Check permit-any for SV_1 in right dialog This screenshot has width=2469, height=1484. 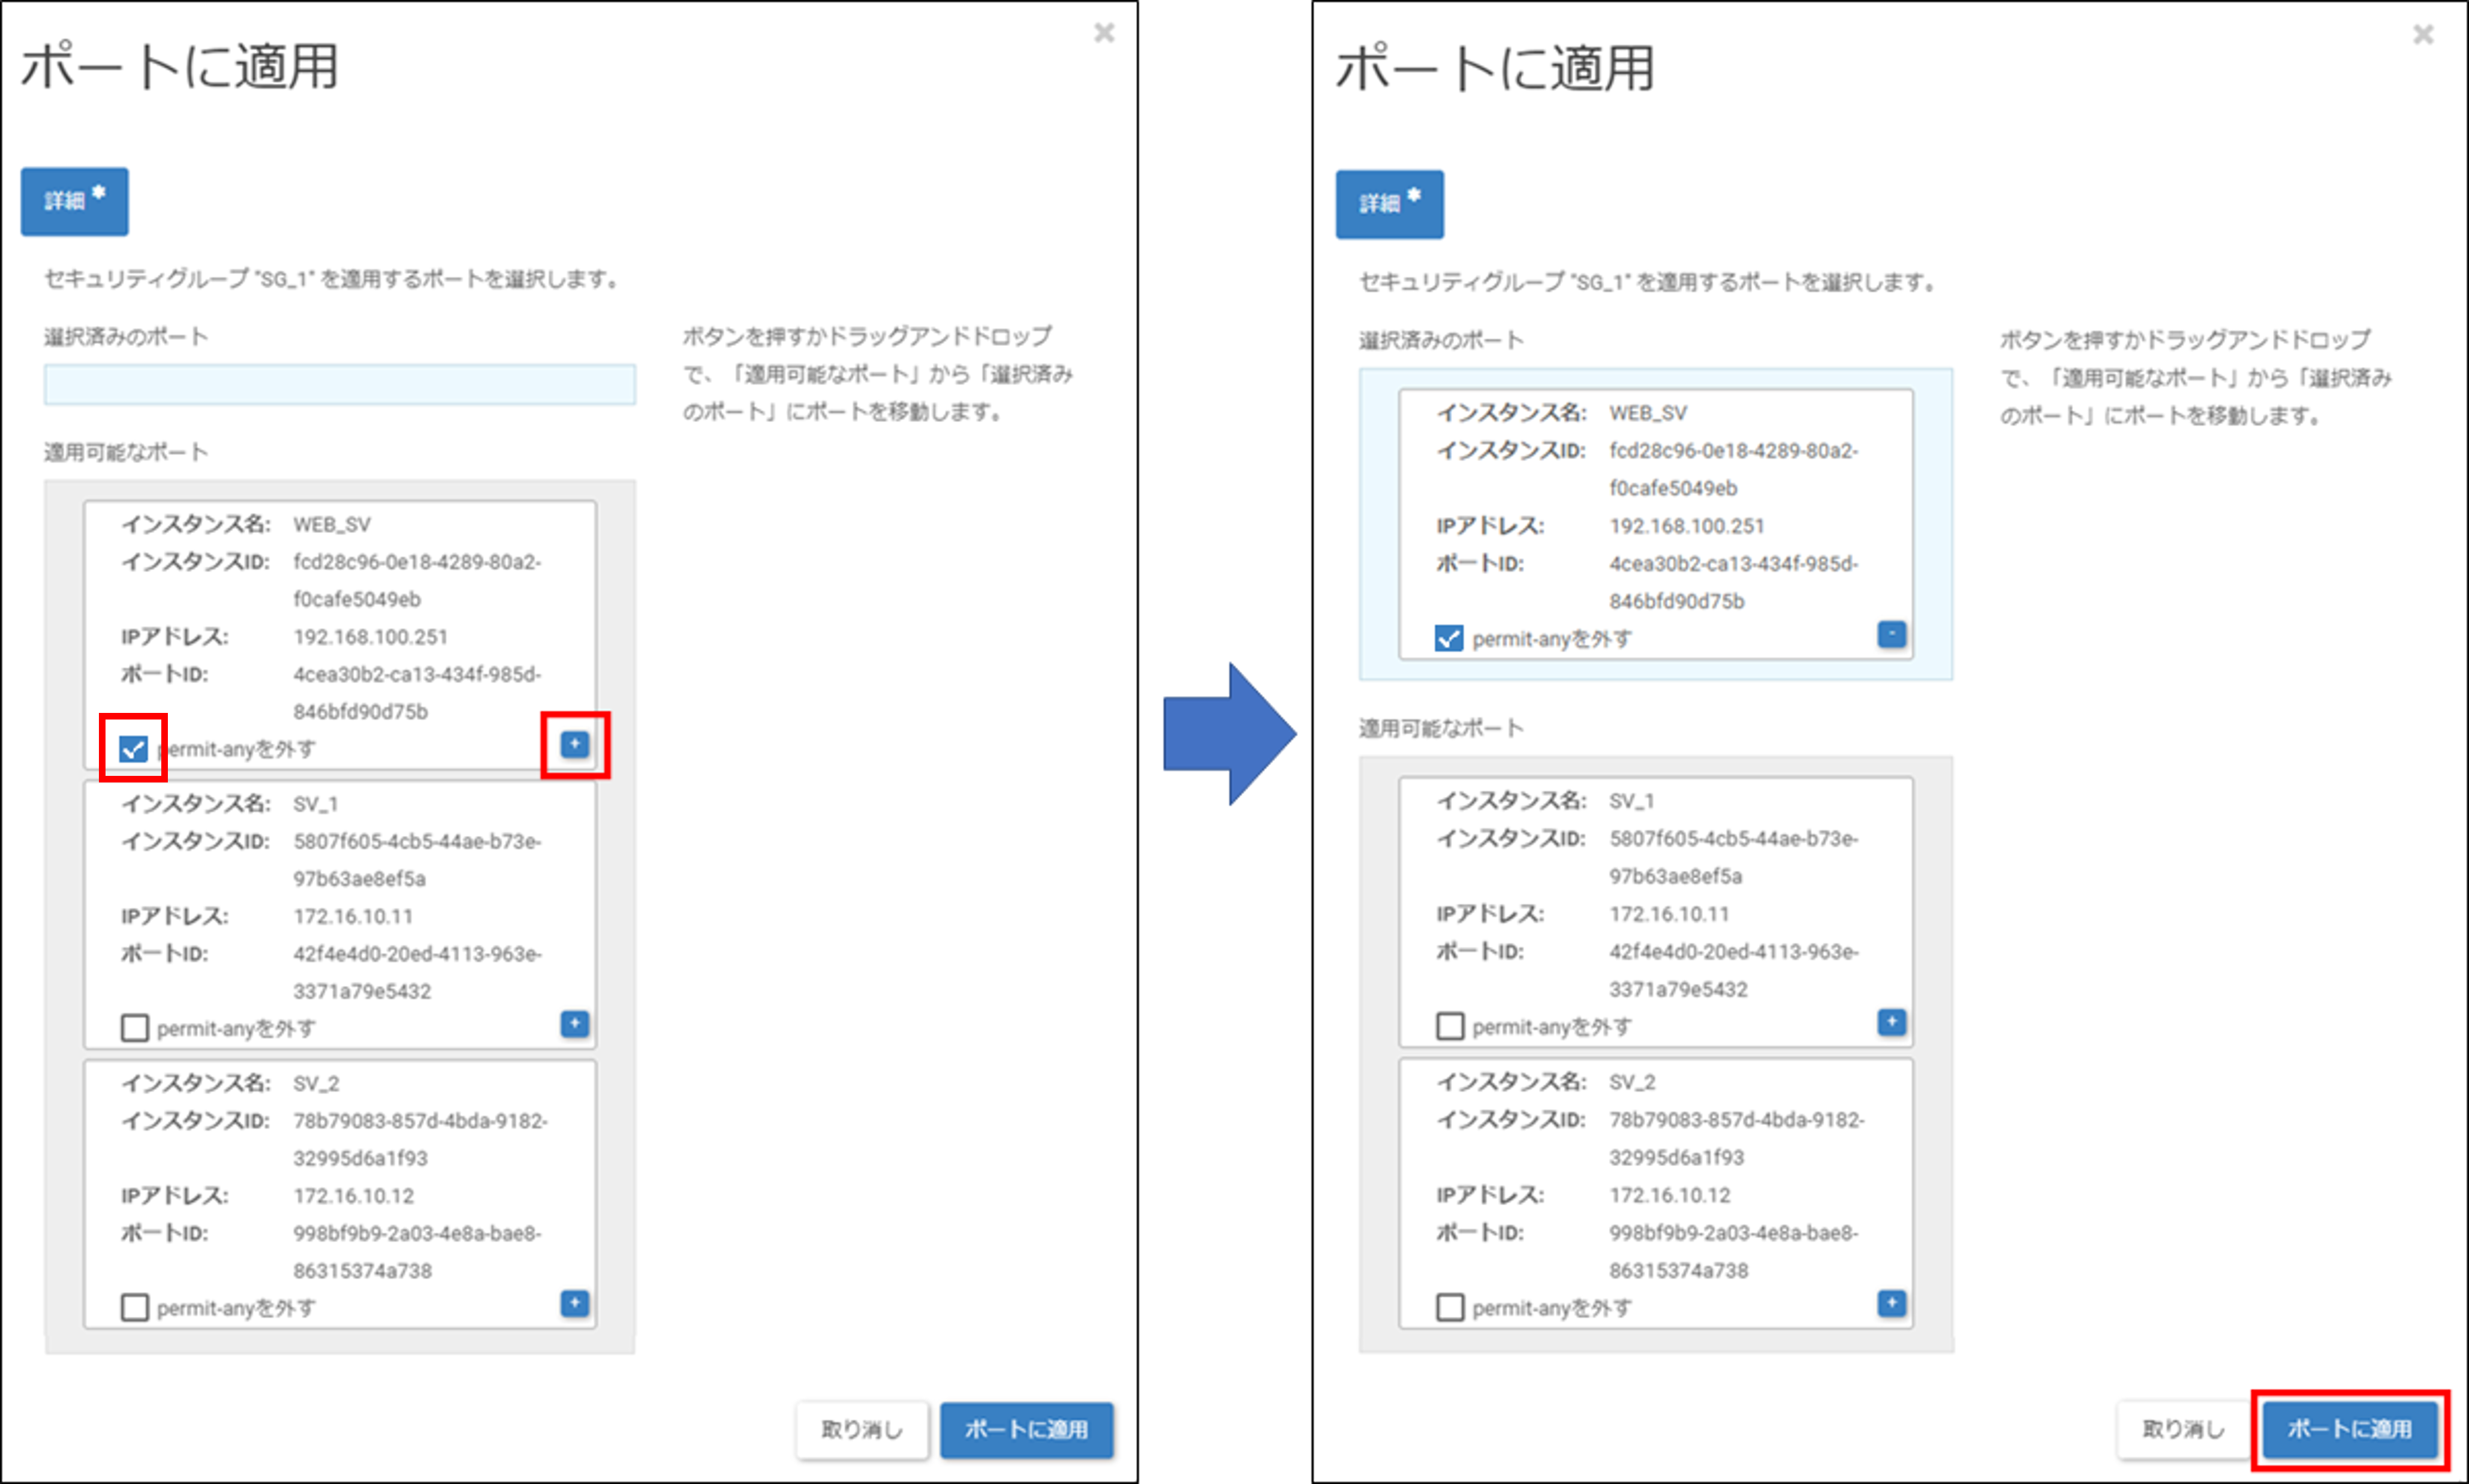click(x=1449, y=1026)
